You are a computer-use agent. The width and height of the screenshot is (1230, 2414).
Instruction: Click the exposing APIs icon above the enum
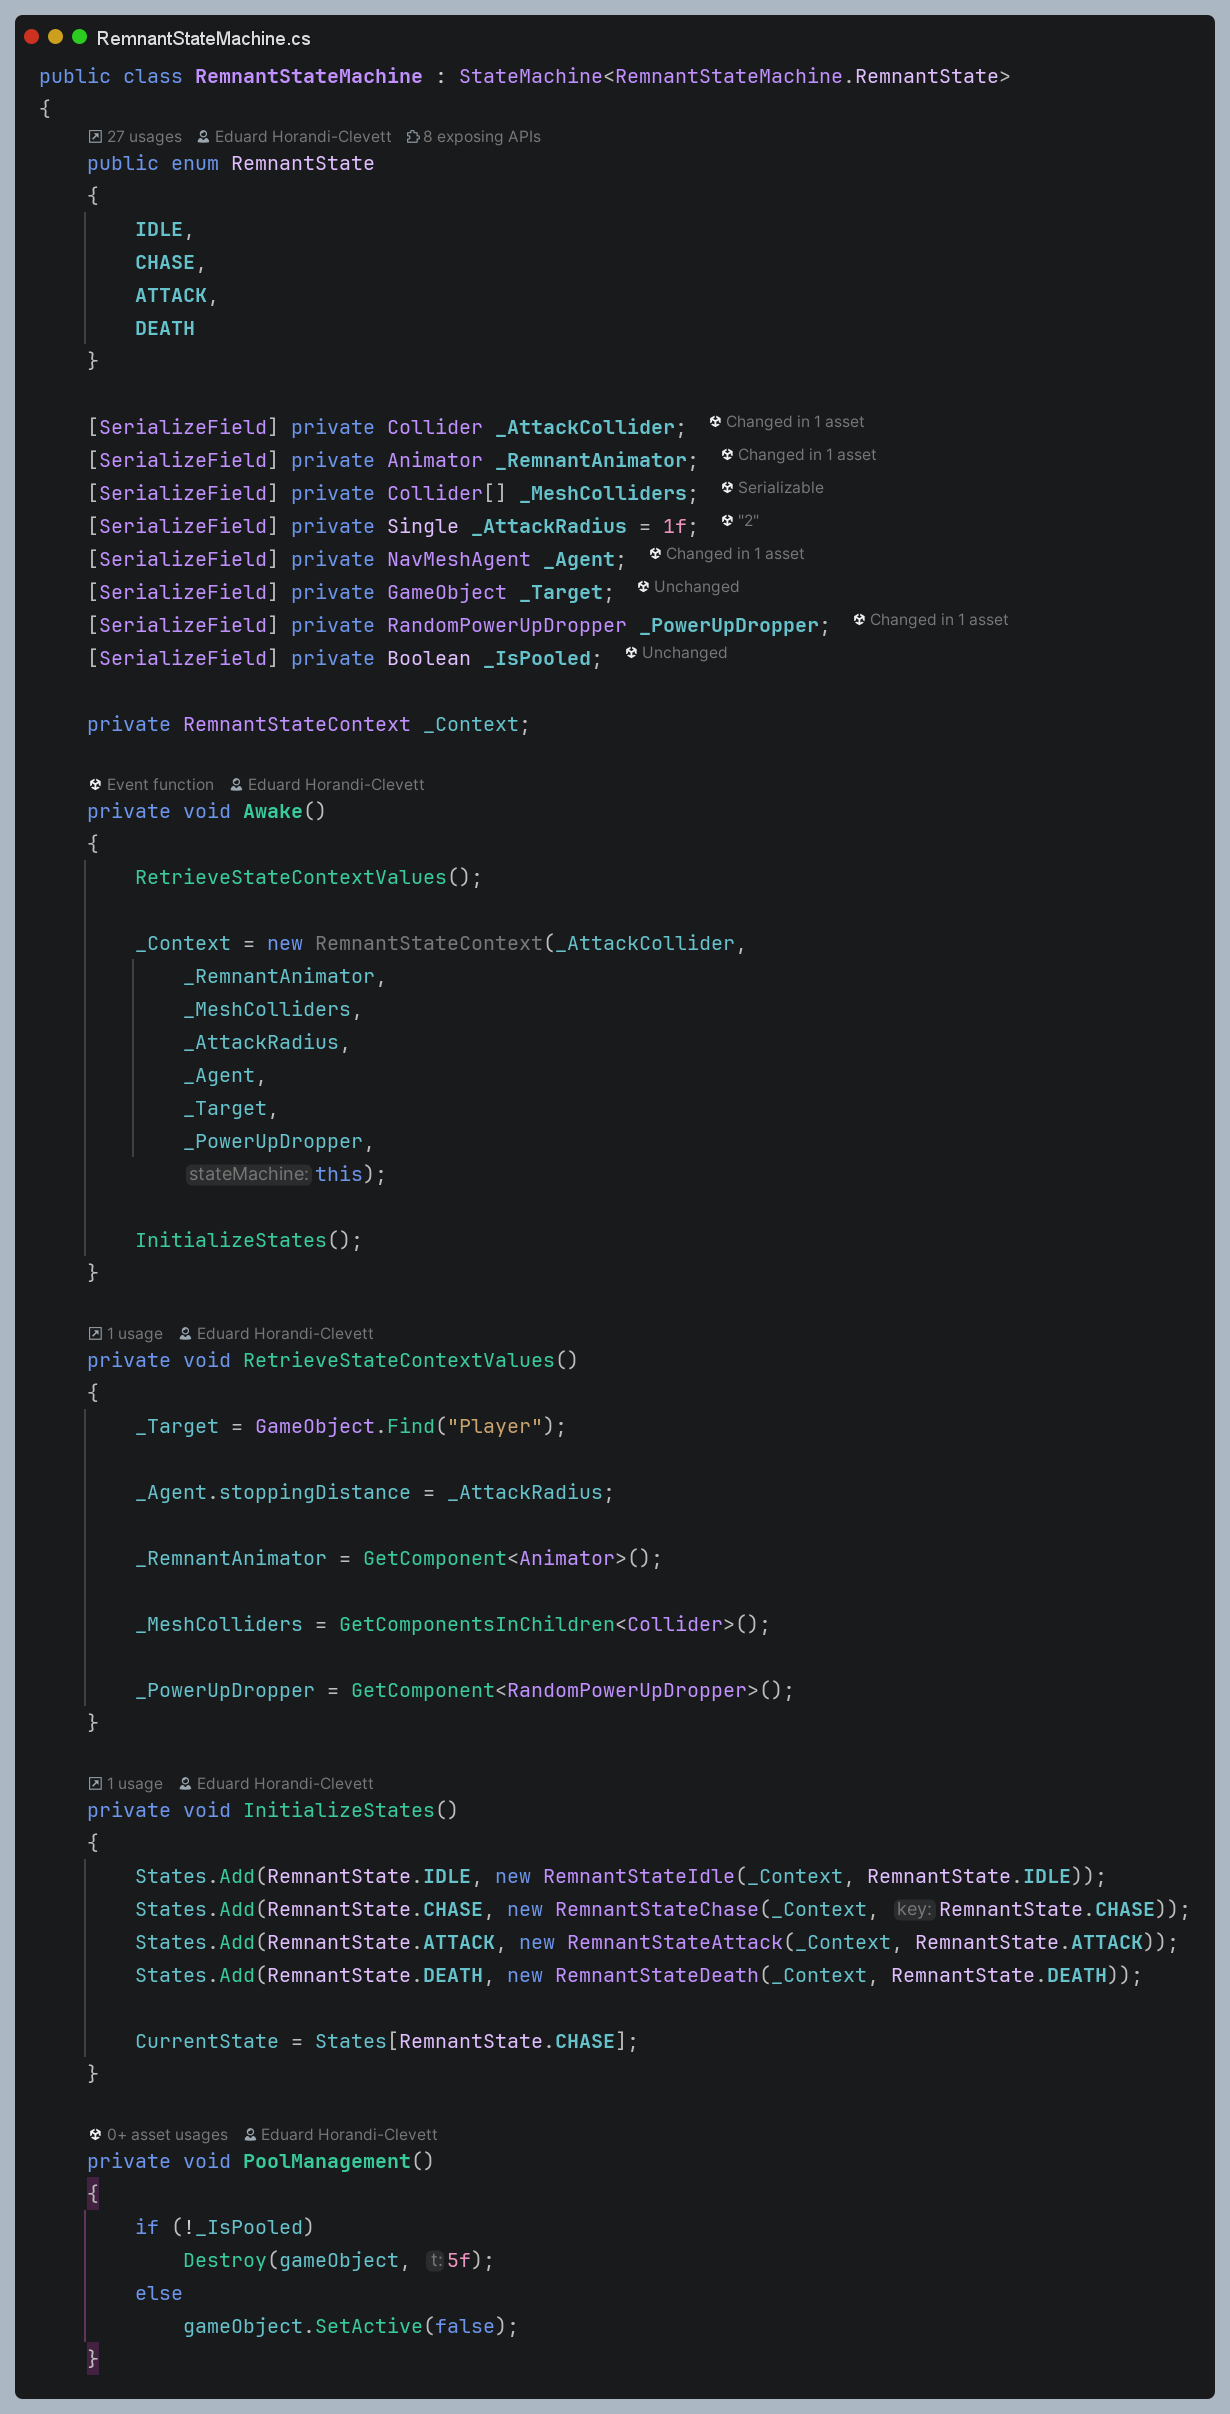pos(412,137)
